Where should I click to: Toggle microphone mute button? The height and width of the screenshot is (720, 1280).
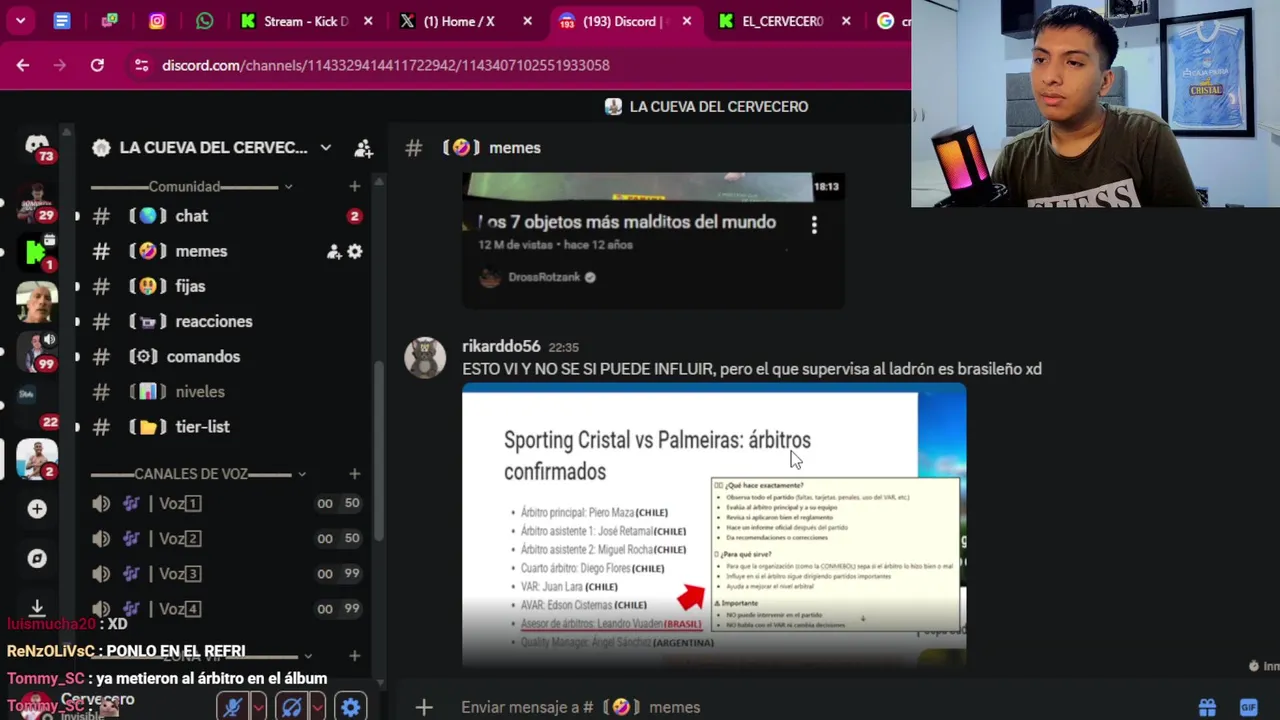(232, 707)
